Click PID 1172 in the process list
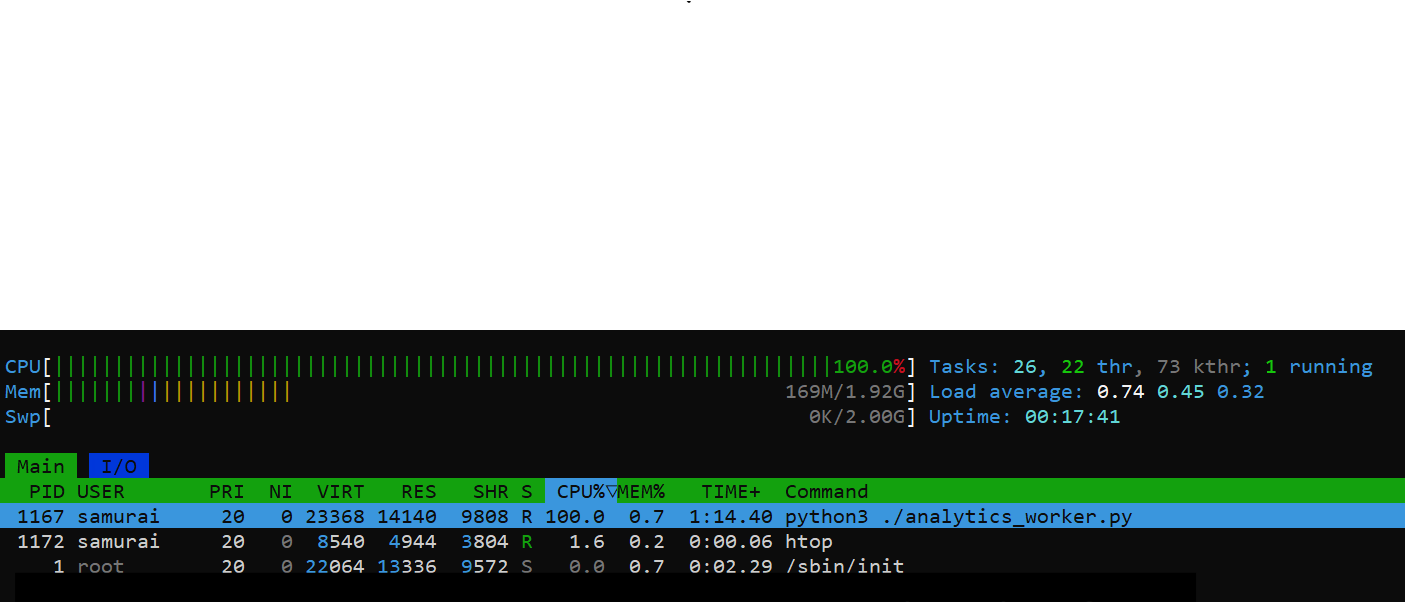Image resolution: width=1405 pixels, height=602 pixels. tap(41, 542)
